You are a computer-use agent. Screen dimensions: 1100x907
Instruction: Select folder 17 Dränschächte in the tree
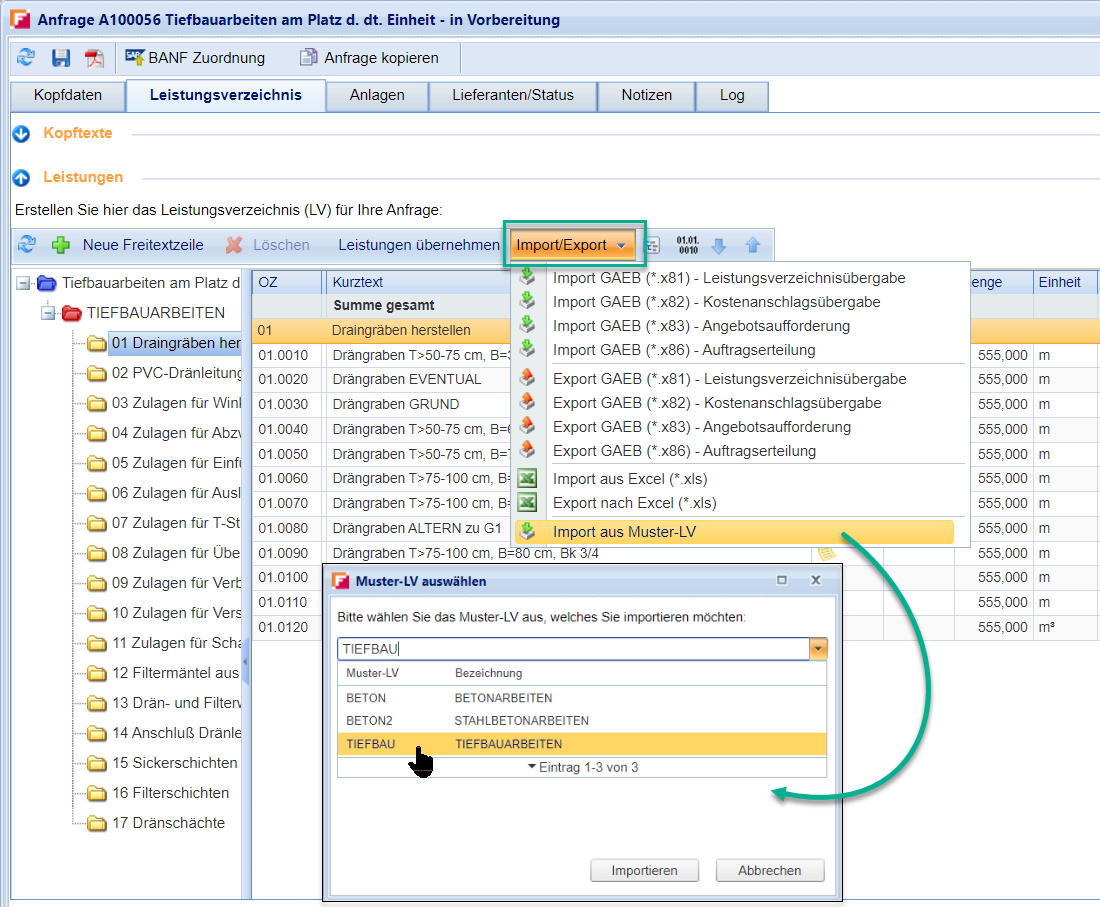click(x=167, y=823)
